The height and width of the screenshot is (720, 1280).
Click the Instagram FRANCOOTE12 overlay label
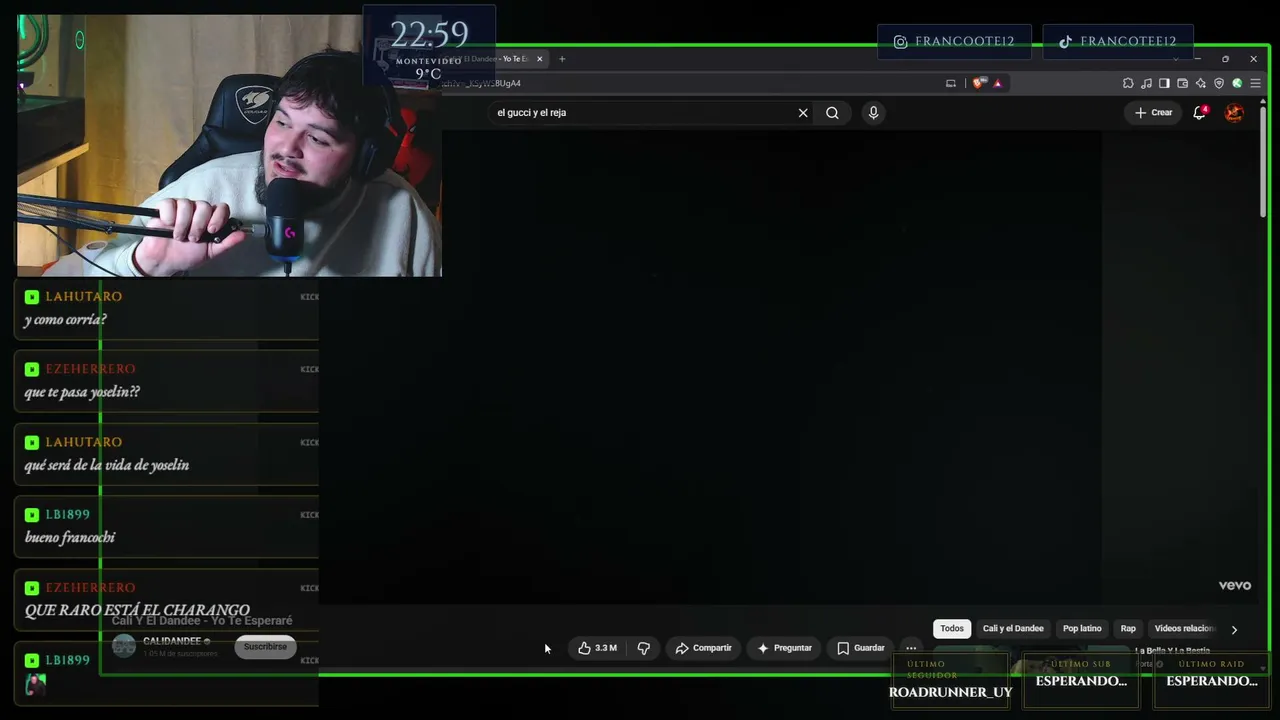tap(954, 42)
